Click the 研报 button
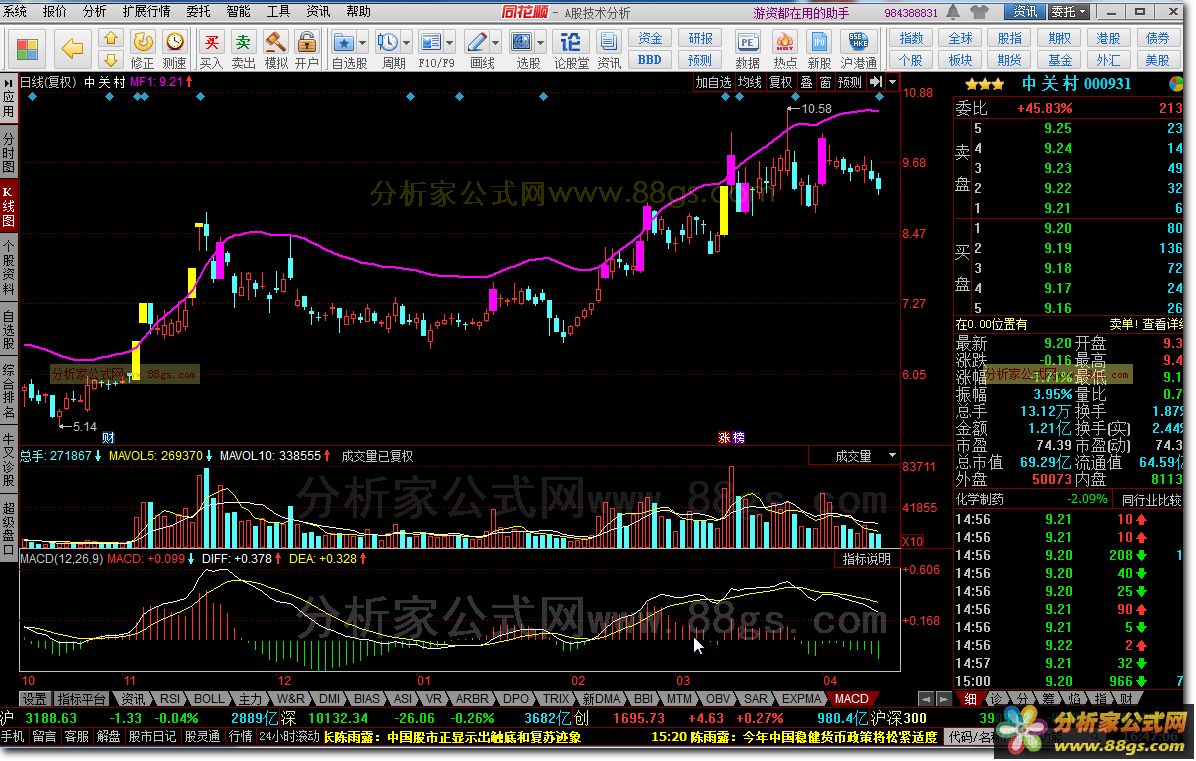 (x=700, y=38)
